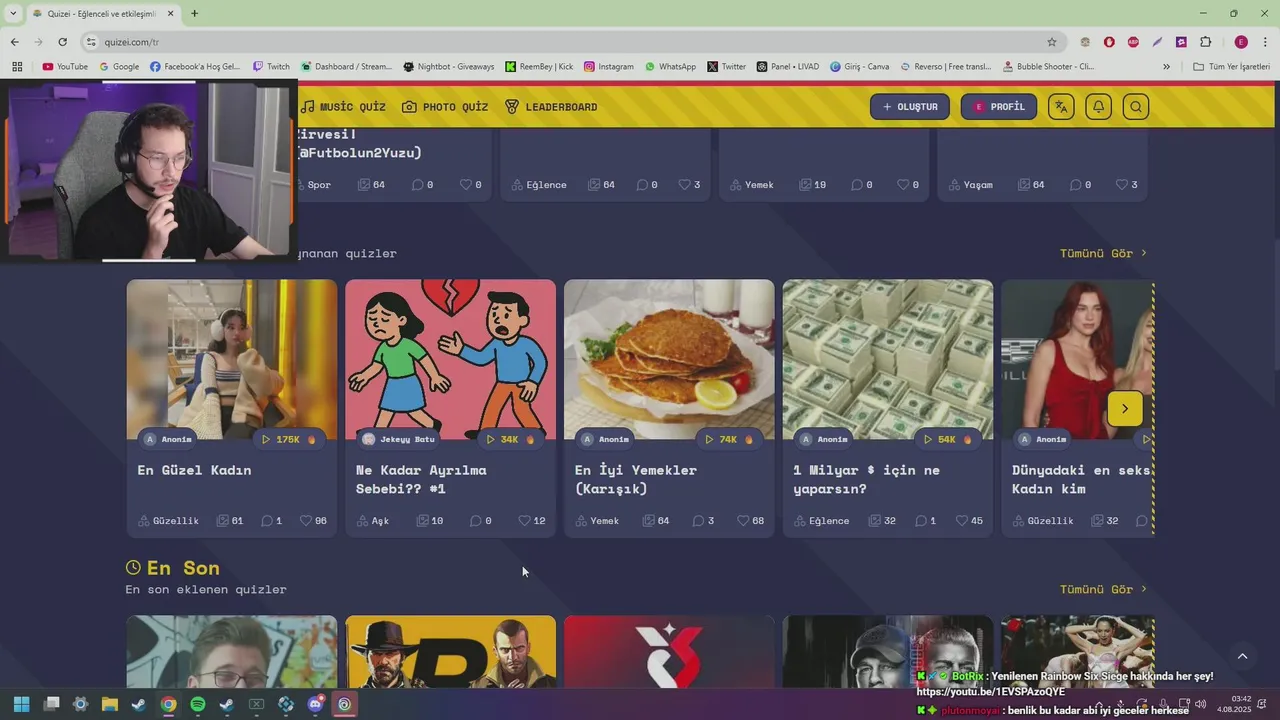Open the Twitch bookmark
This screenshot has width=1280, height=720.
click(271, 67)
